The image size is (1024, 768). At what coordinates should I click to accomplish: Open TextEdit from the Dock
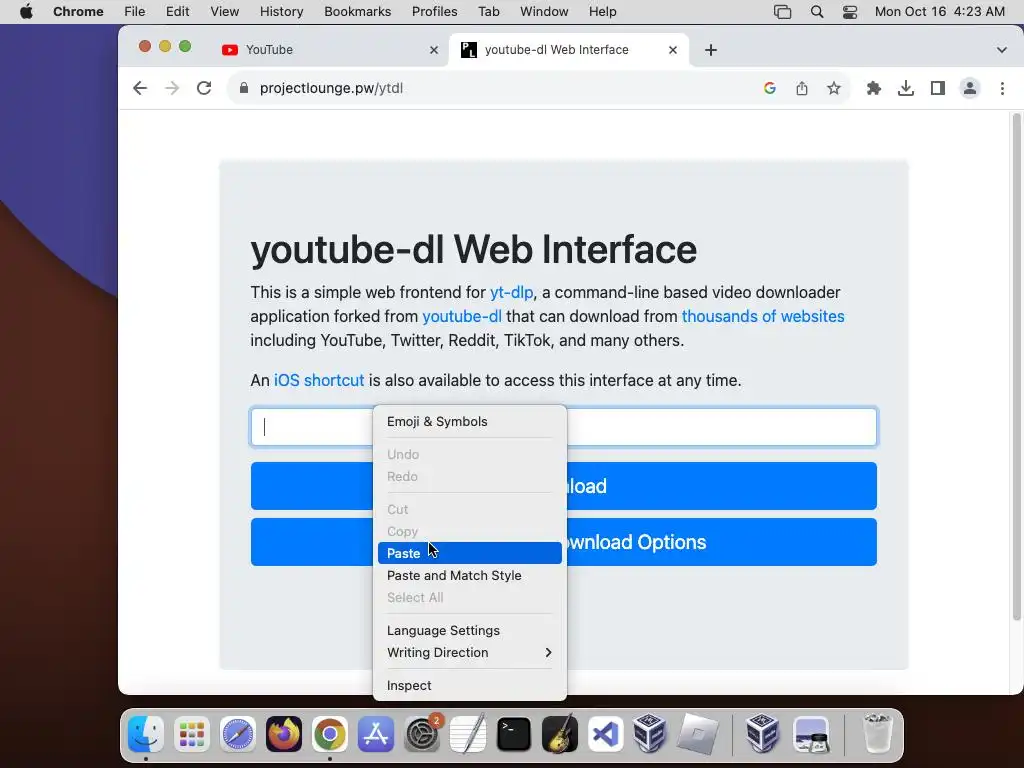(x=468, y=734)
